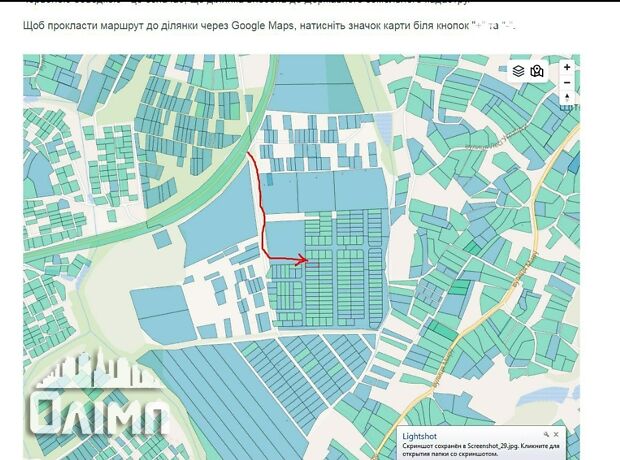Zoom in with the plus button
Viewport: 620px width, 460px height.
coord(567,67)
